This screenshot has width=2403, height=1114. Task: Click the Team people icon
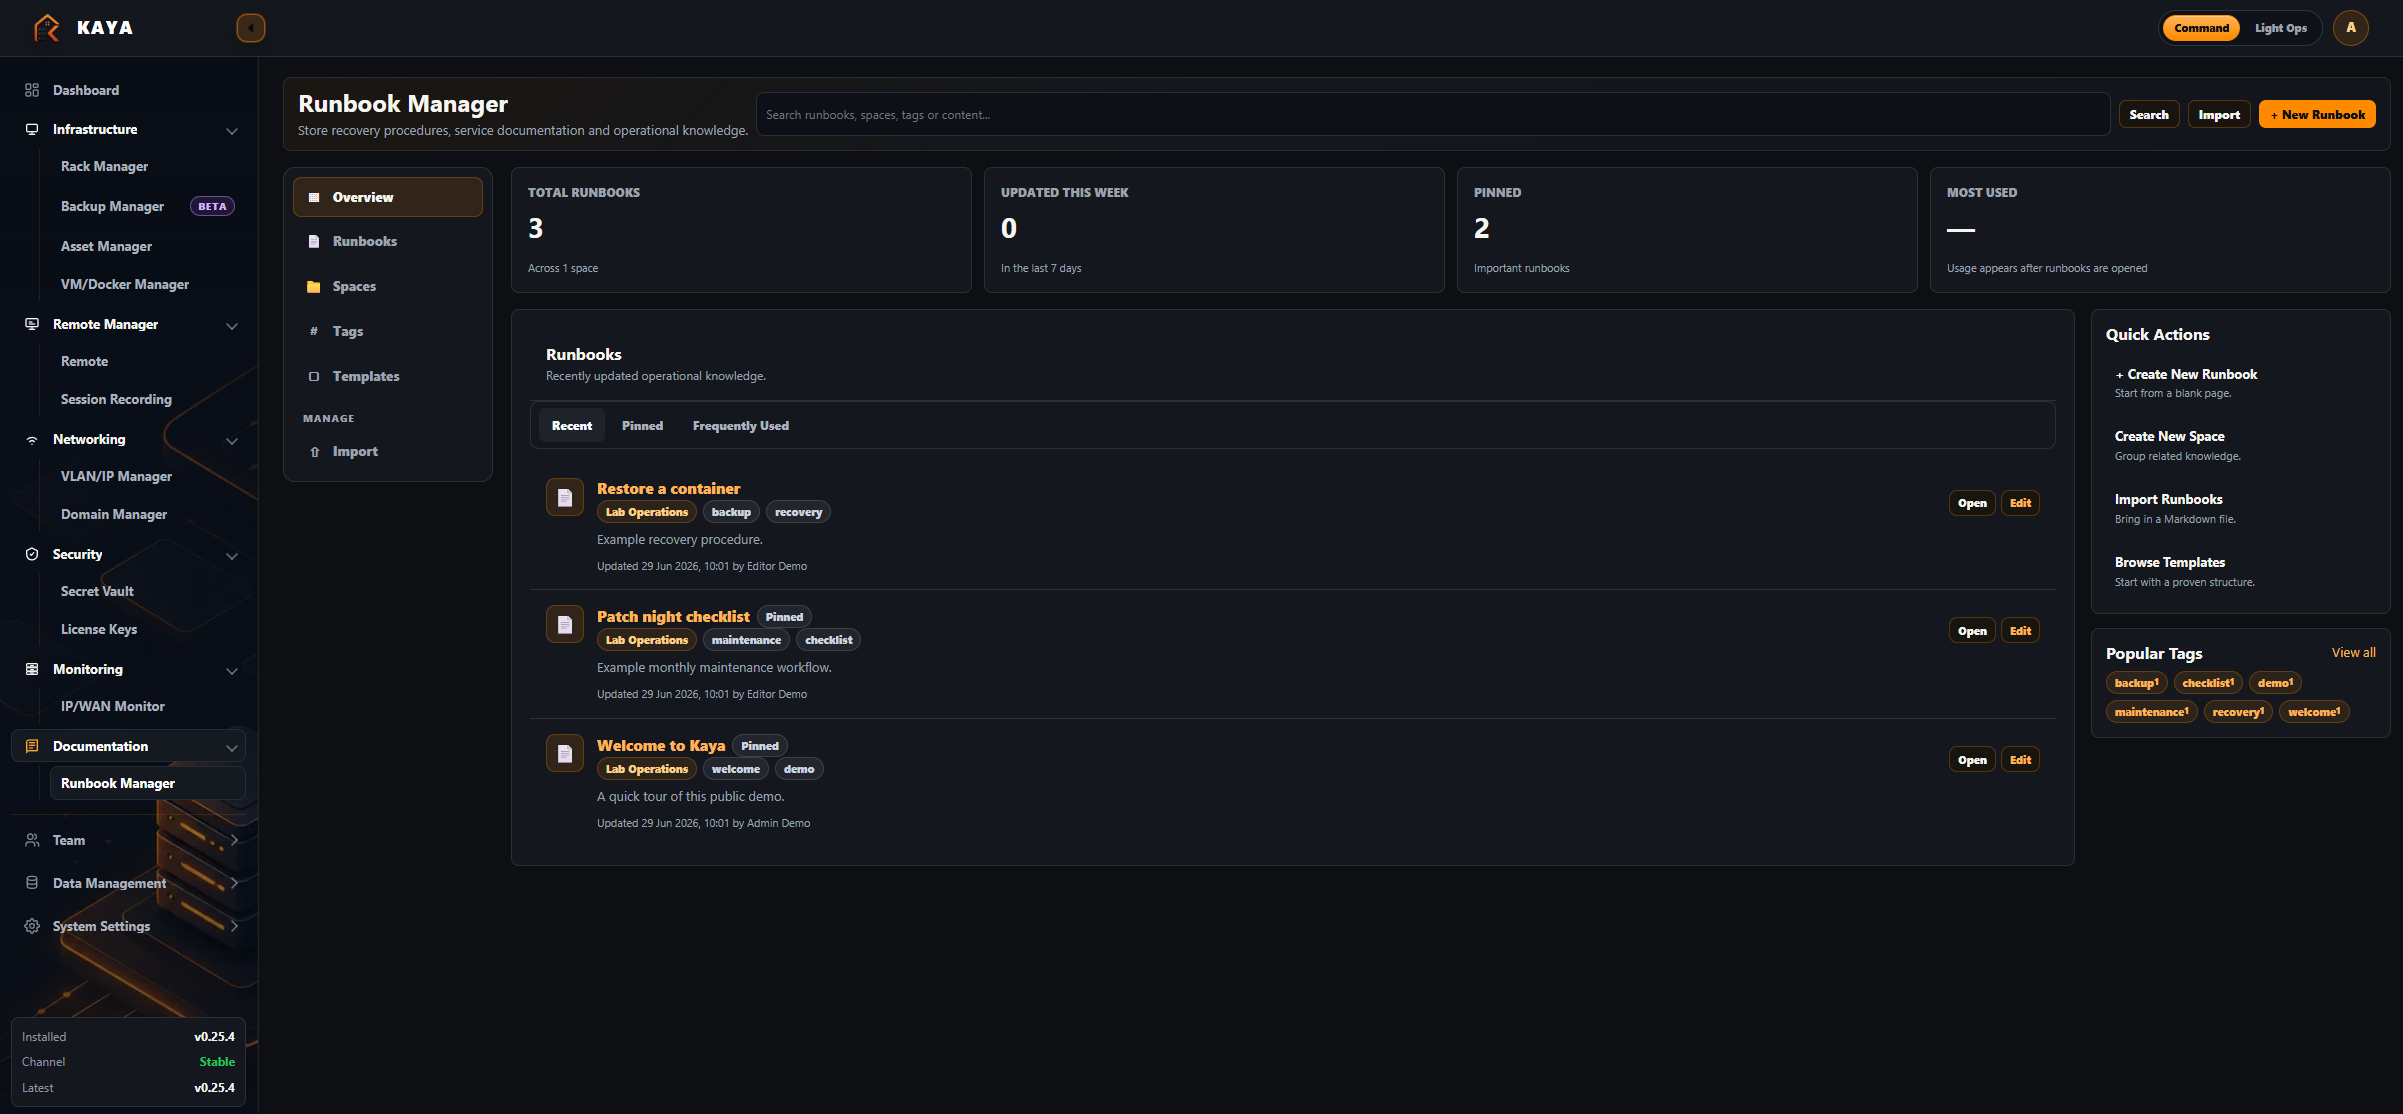click(32, 840)
